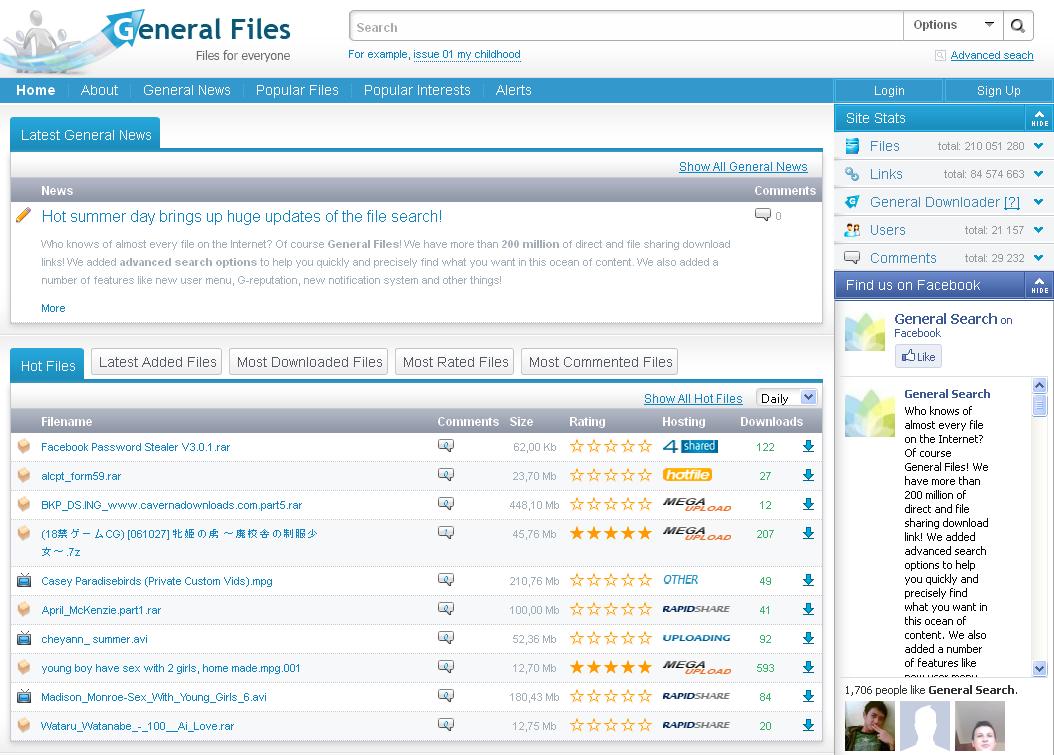Expand the General Downloader row
This screenshot has height=755, width=1054.
pos(1039,202)
